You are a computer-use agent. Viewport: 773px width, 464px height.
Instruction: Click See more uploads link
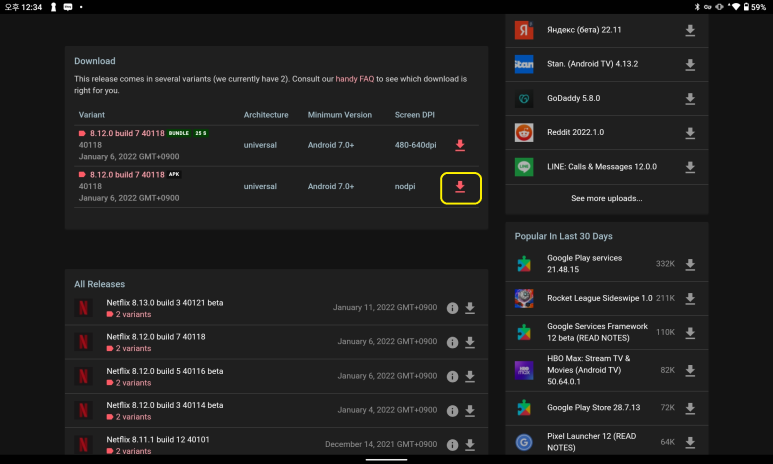tap(606, 198)
